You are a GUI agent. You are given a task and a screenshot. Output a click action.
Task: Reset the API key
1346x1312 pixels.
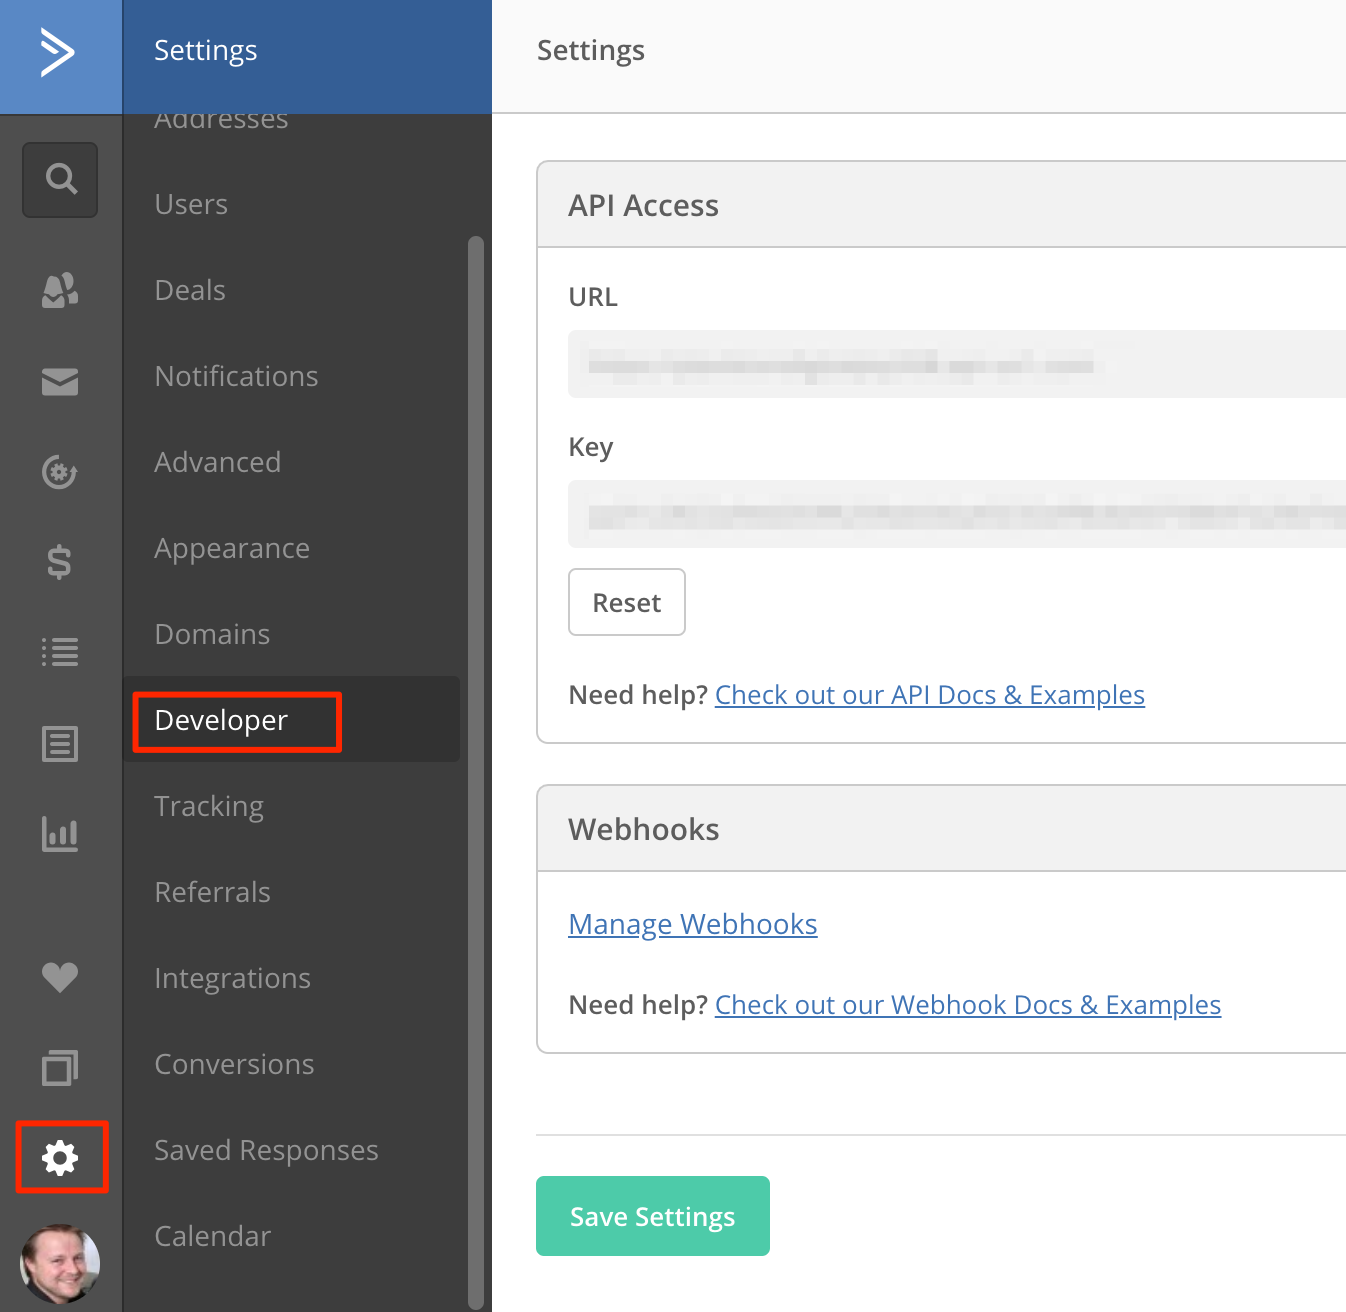click(626, 602)
